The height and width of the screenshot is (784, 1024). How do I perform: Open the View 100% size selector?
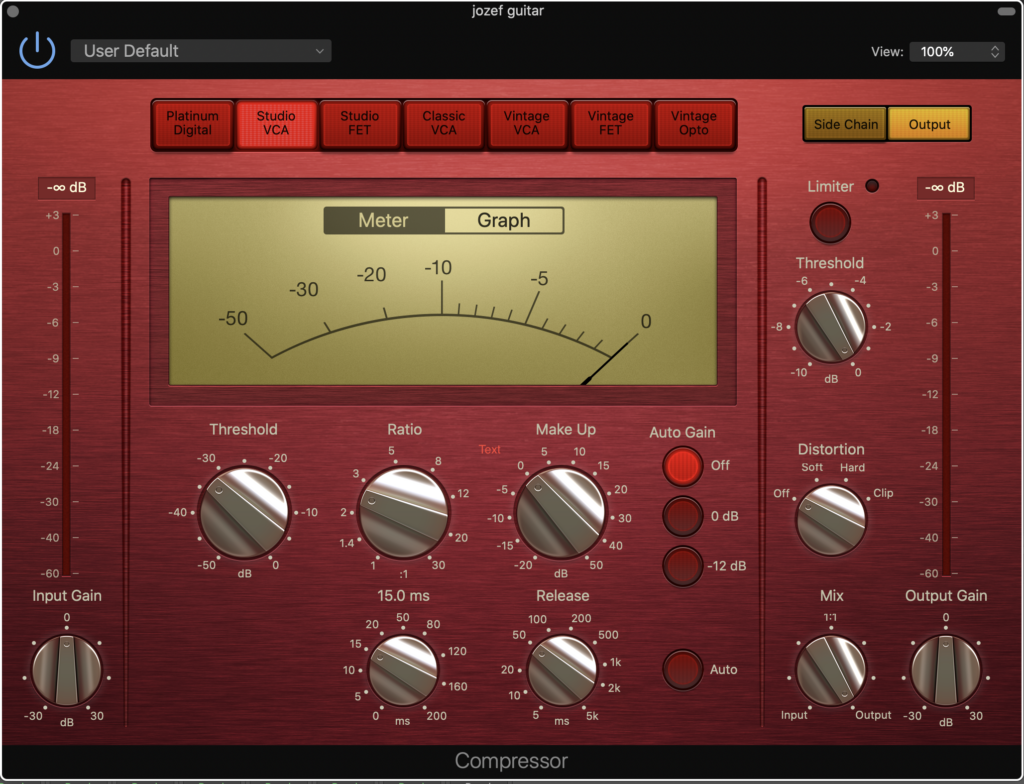[x=957, y=52]
